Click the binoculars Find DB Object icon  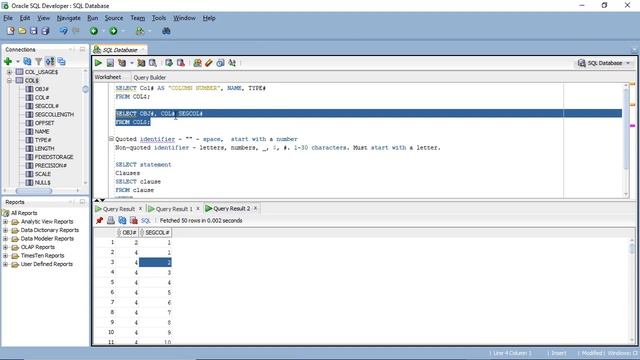[166, 31]
